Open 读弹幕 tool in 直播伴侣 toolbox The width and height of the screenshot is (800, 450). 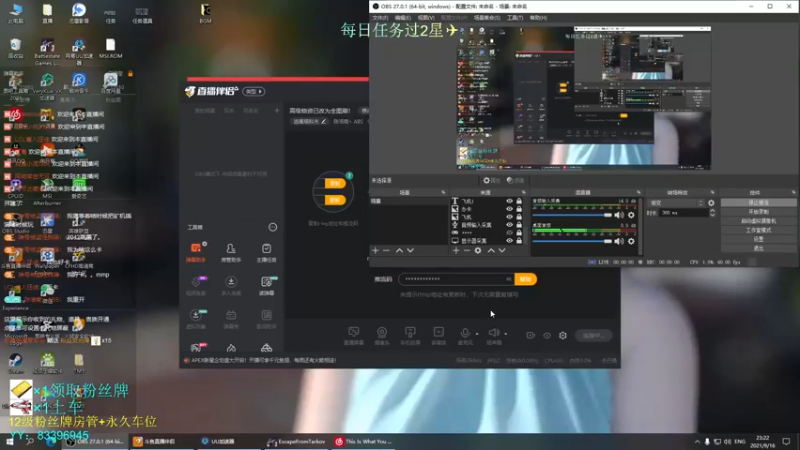pyautogui.click(x=266, y=285)
